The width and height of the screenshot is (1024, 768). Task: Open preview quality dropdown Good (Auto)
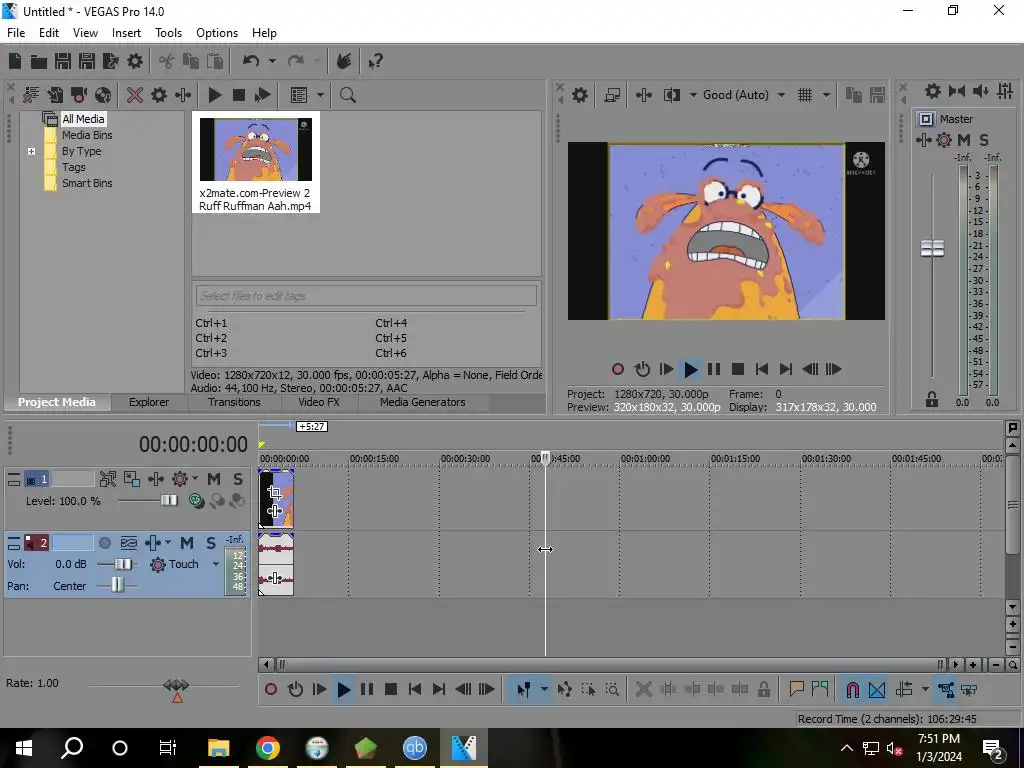pyautogui.click(x=781, y=95)
